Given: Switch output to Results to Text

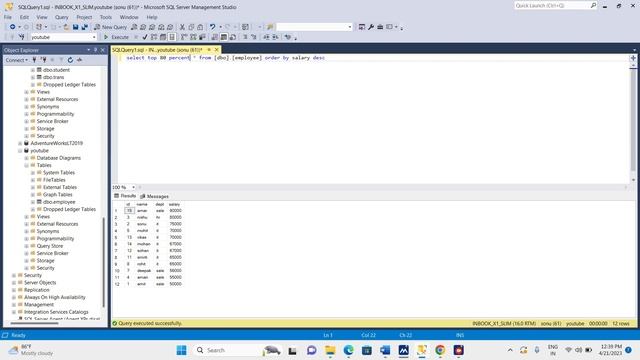Looking at the screenshot, I should pos(215,37).
